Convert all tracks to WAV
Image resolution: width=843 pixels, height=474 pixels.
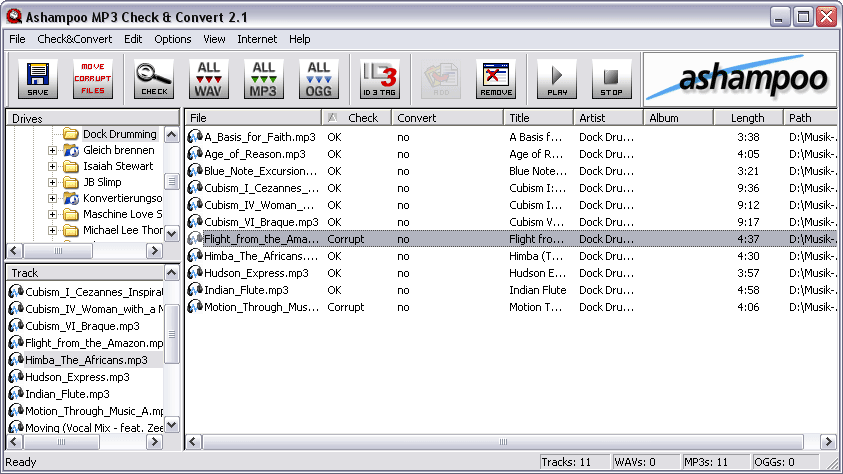tap(209, 79)
